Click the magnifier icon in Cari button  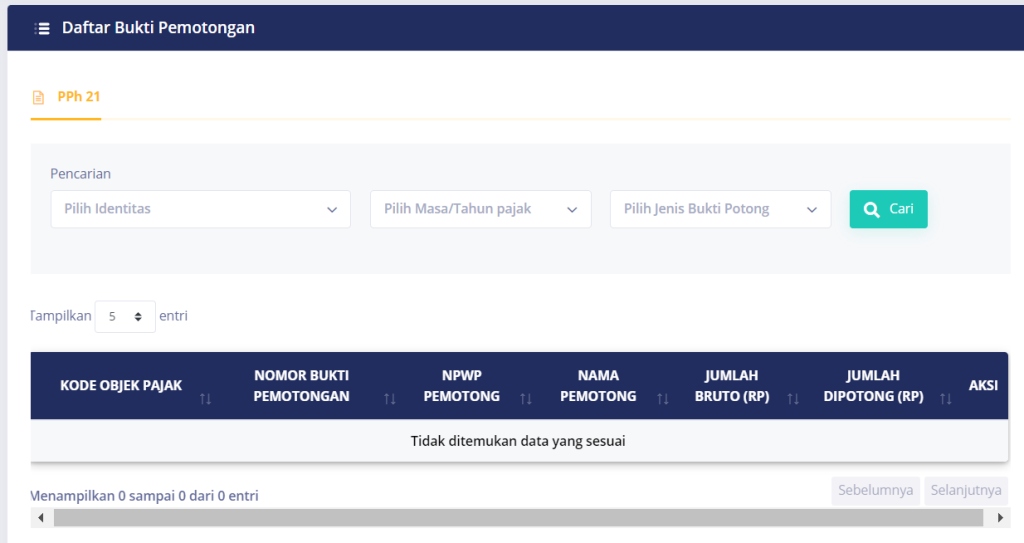coord(871,209)
